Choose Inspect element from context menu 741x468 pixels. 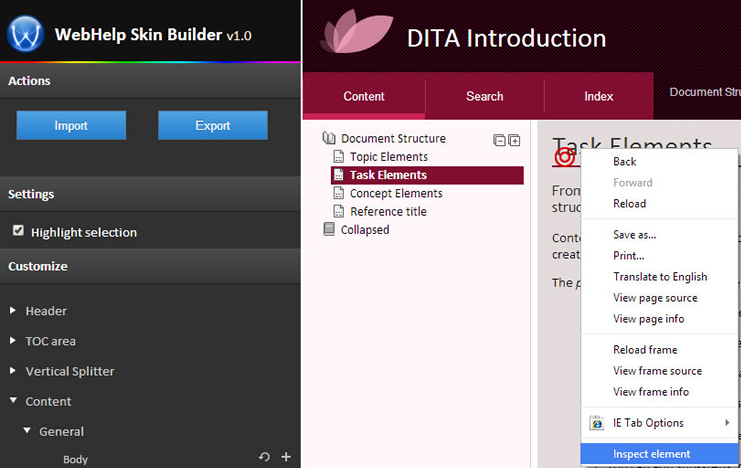tap(659, 454)
